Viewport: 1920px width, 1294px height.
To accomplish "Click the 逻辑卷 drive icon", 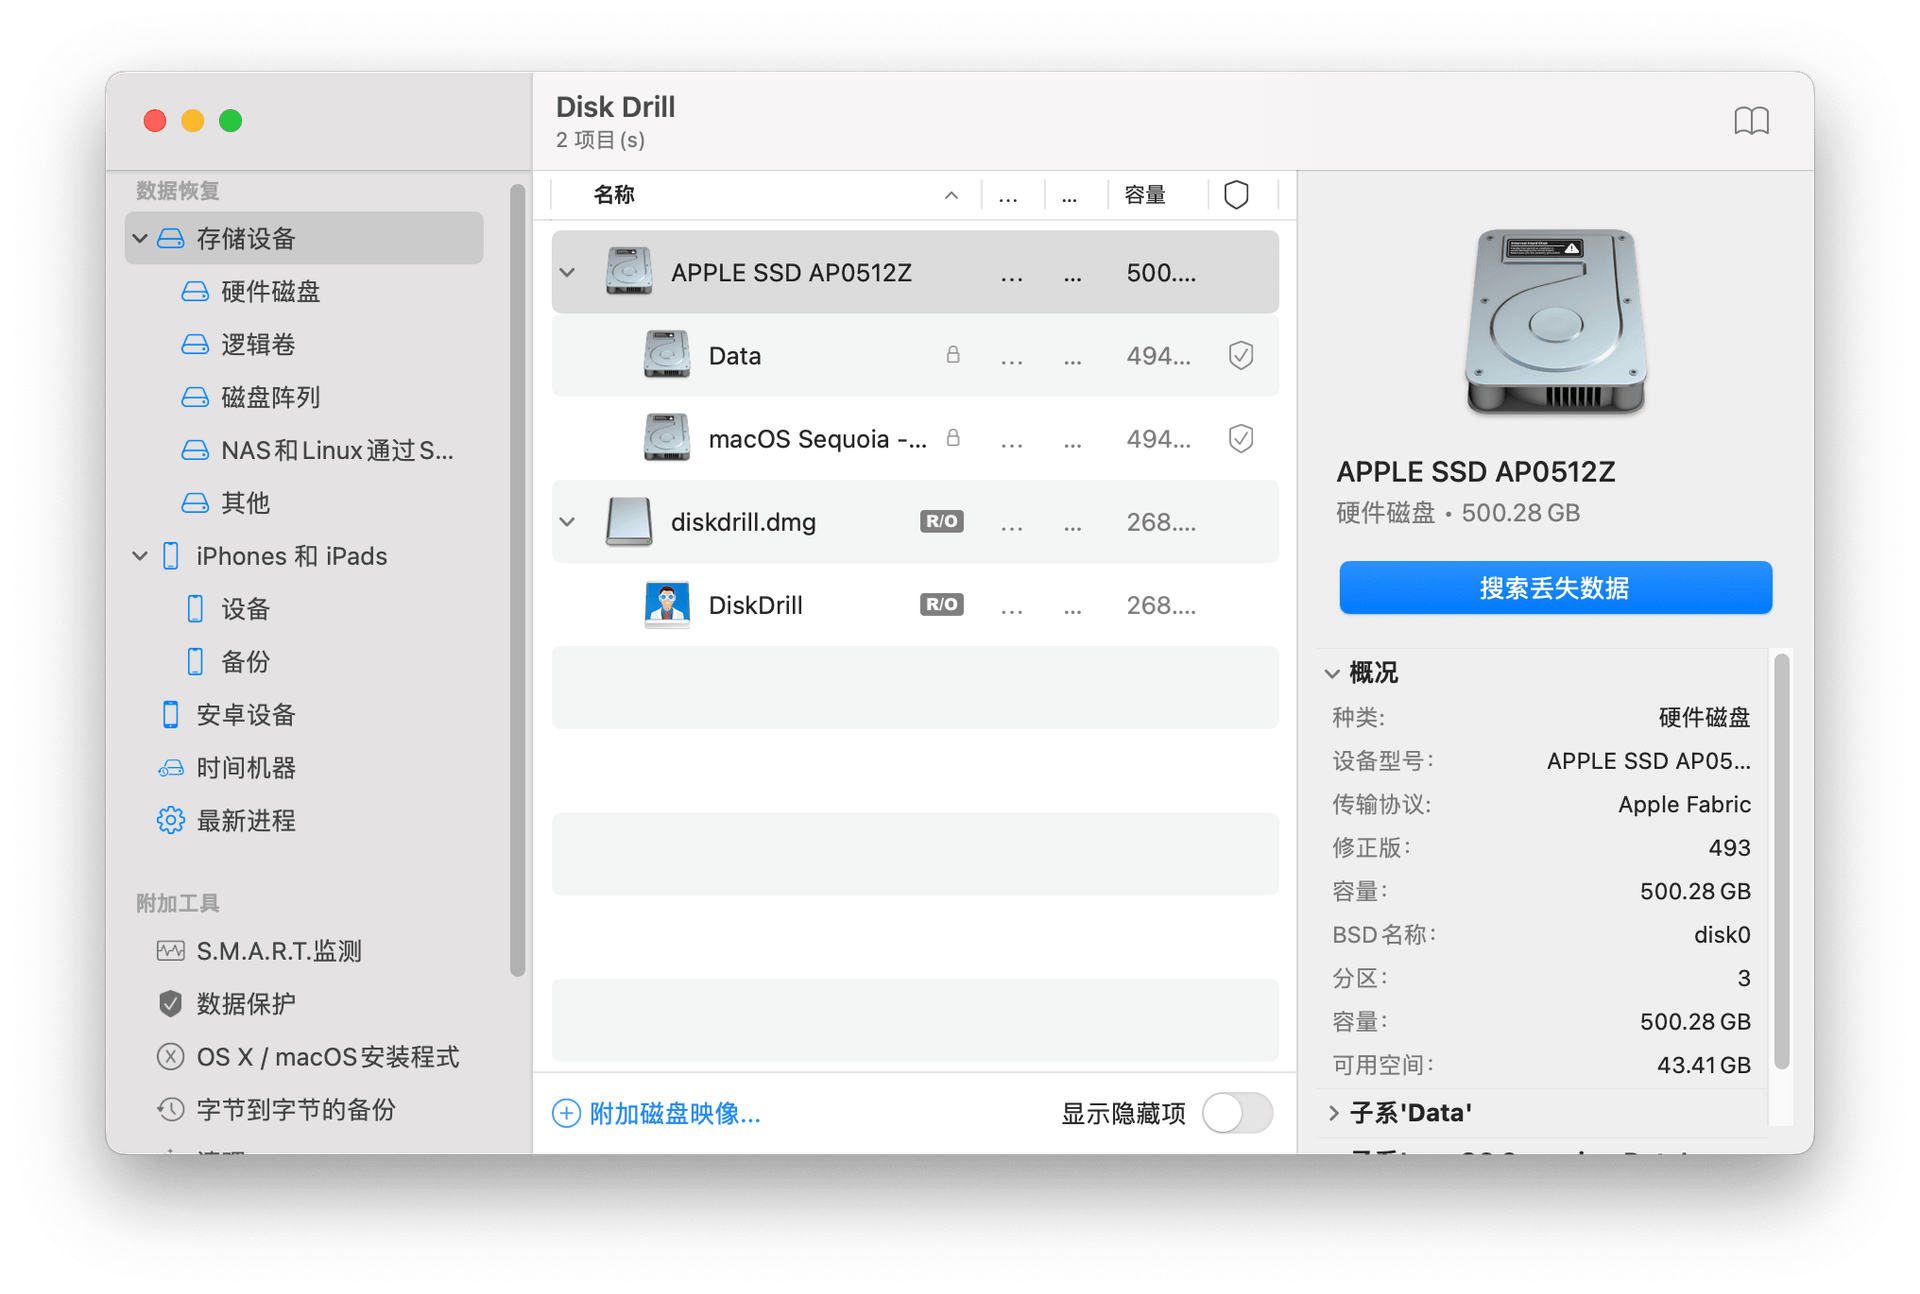I will click(x=195, y=345).
